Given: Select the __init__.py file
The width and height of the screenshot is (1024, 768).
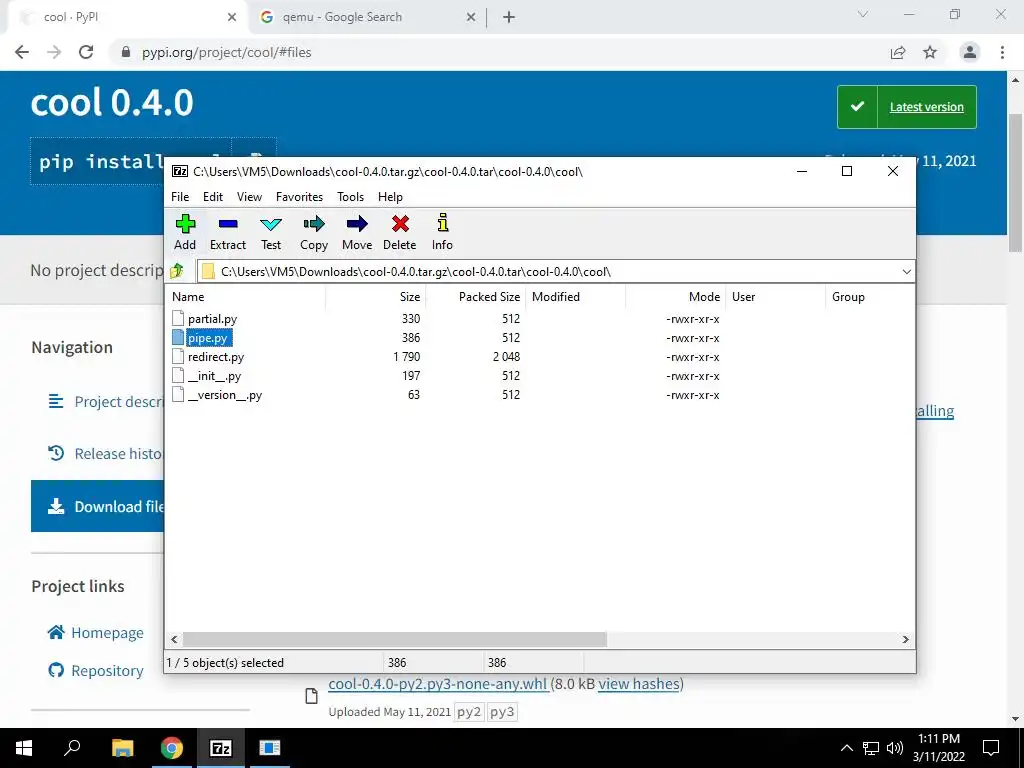Looking at the screenshot, I should pyautogui.click(x=215, y=376).
